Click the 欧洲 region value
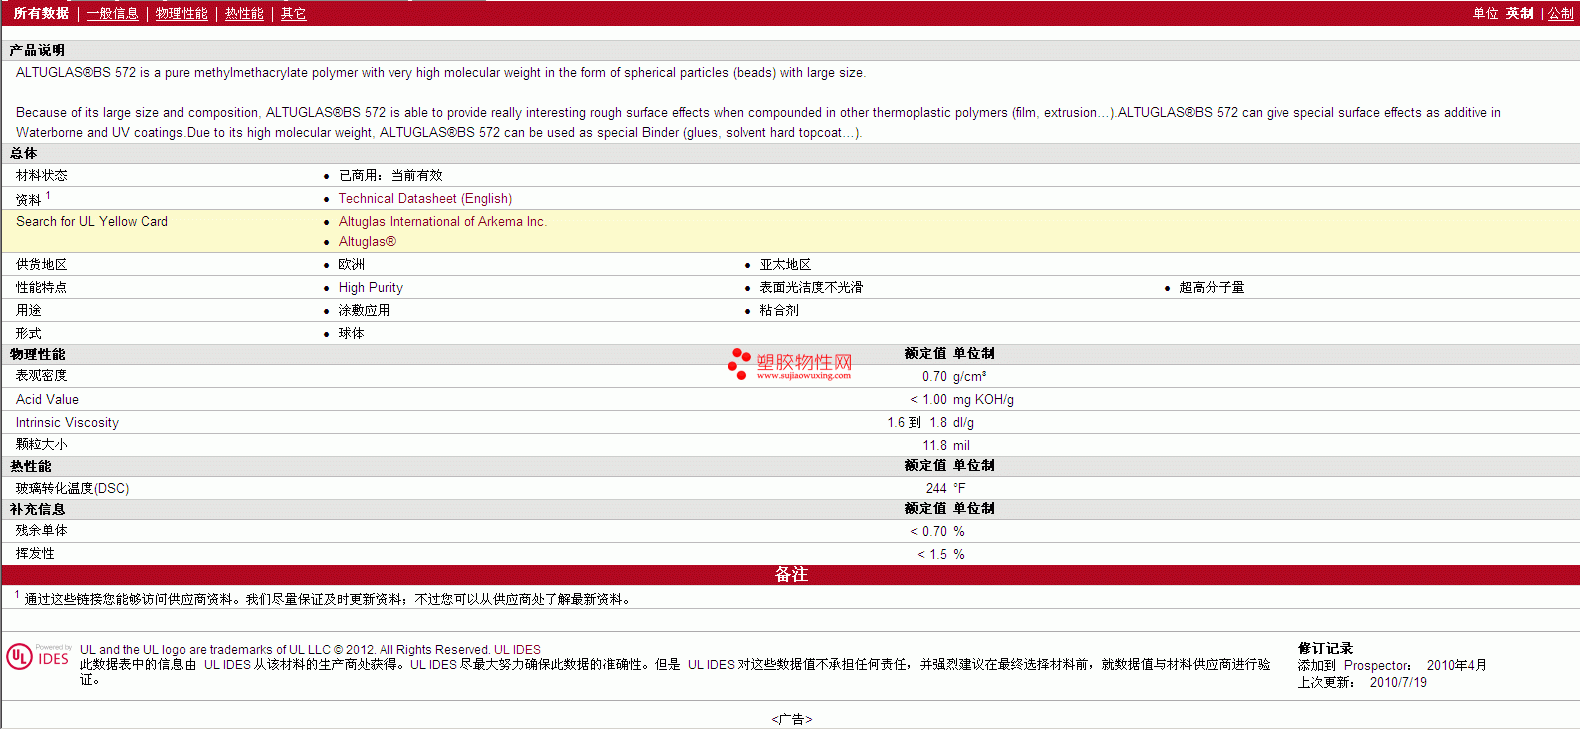 tap(352, 265)
